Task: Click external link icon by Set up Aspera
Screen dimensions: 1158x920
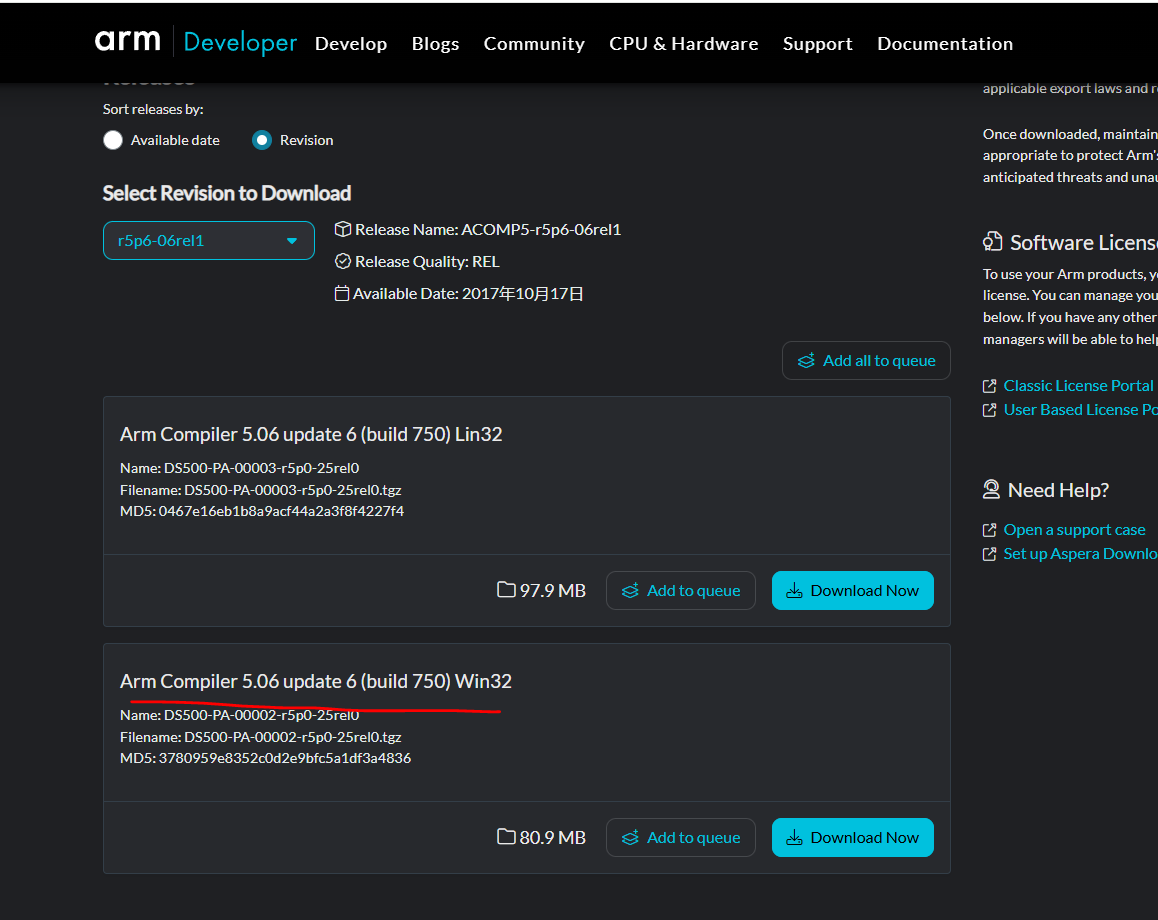Action: [990, 554]
